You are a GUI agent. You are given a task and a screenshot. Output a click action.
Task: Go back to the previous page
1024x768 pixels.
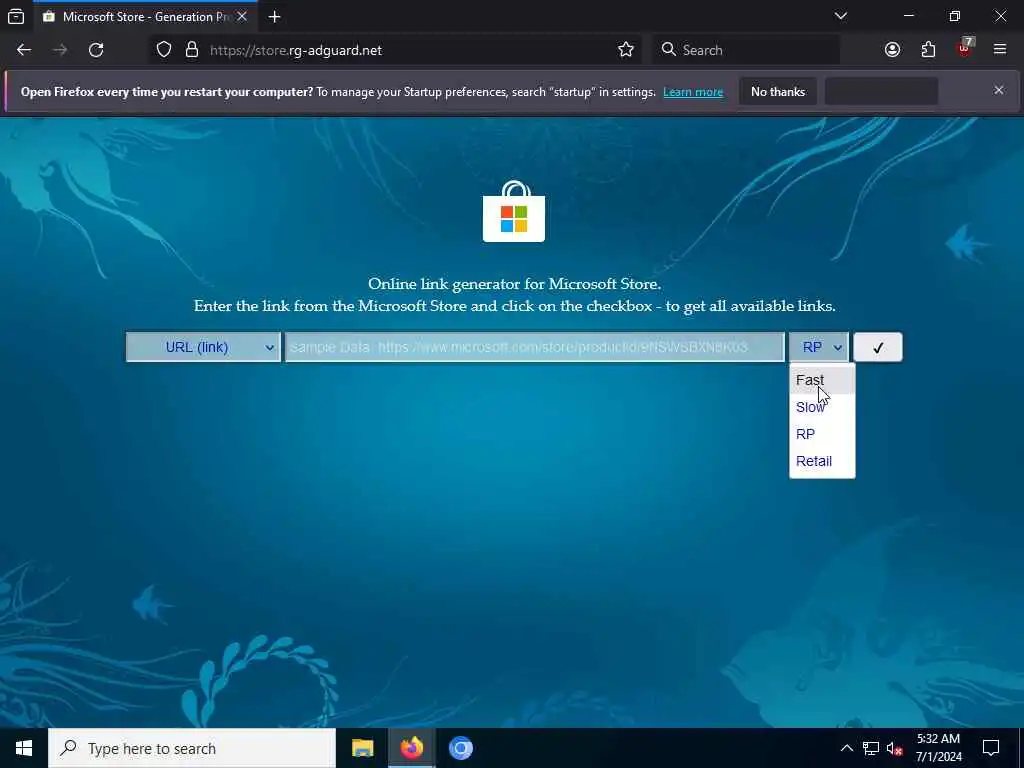pos(24,50)
